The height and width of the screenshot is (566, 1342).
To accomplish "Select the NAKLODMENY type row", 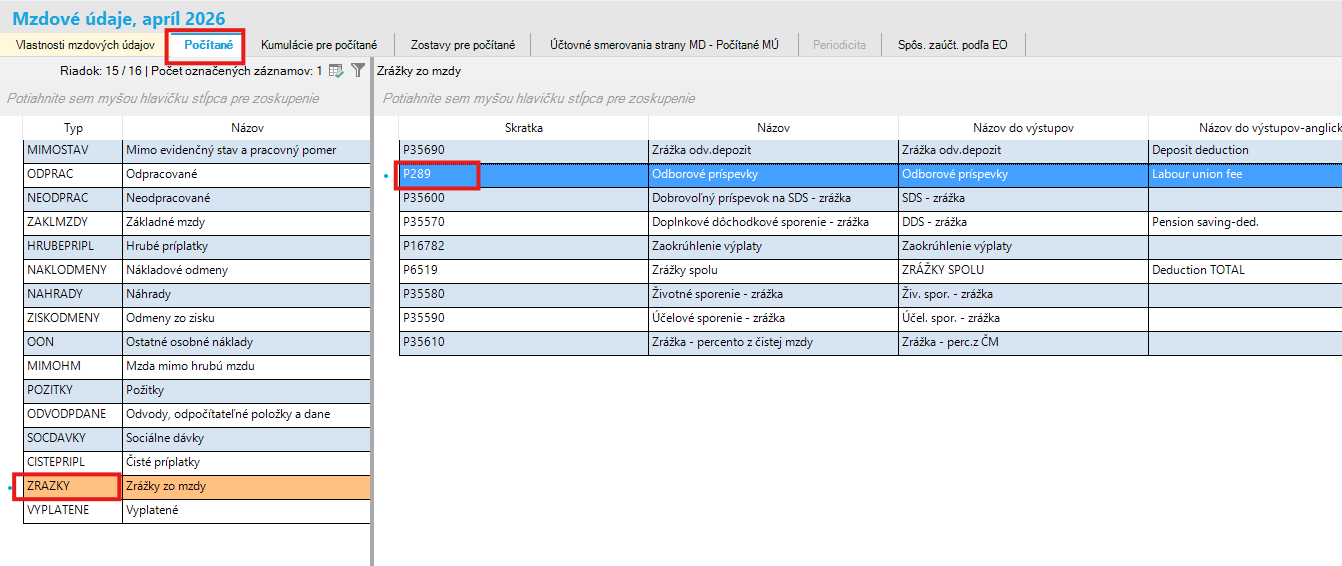I will coord(197,271).
